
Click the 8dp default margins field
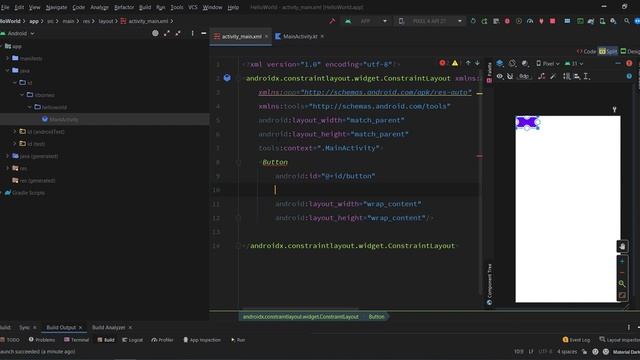pos(524,76)
